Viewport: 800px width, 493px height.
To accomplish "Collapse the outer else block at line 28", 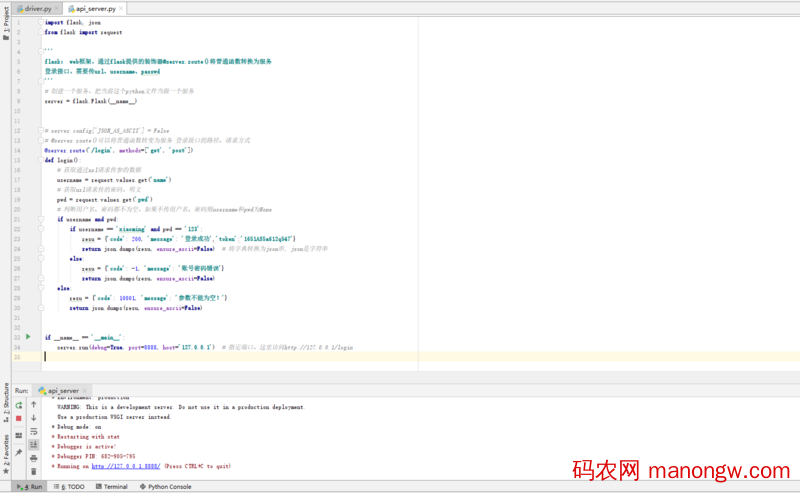I will click(x=41, y=288).
